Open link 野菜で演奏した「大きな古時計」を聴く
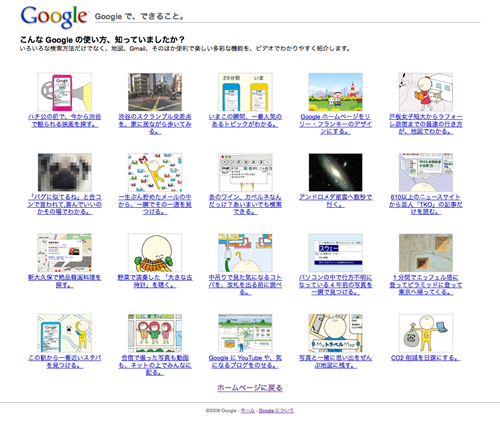Viewport: 500px width, 423px height. 155,281
